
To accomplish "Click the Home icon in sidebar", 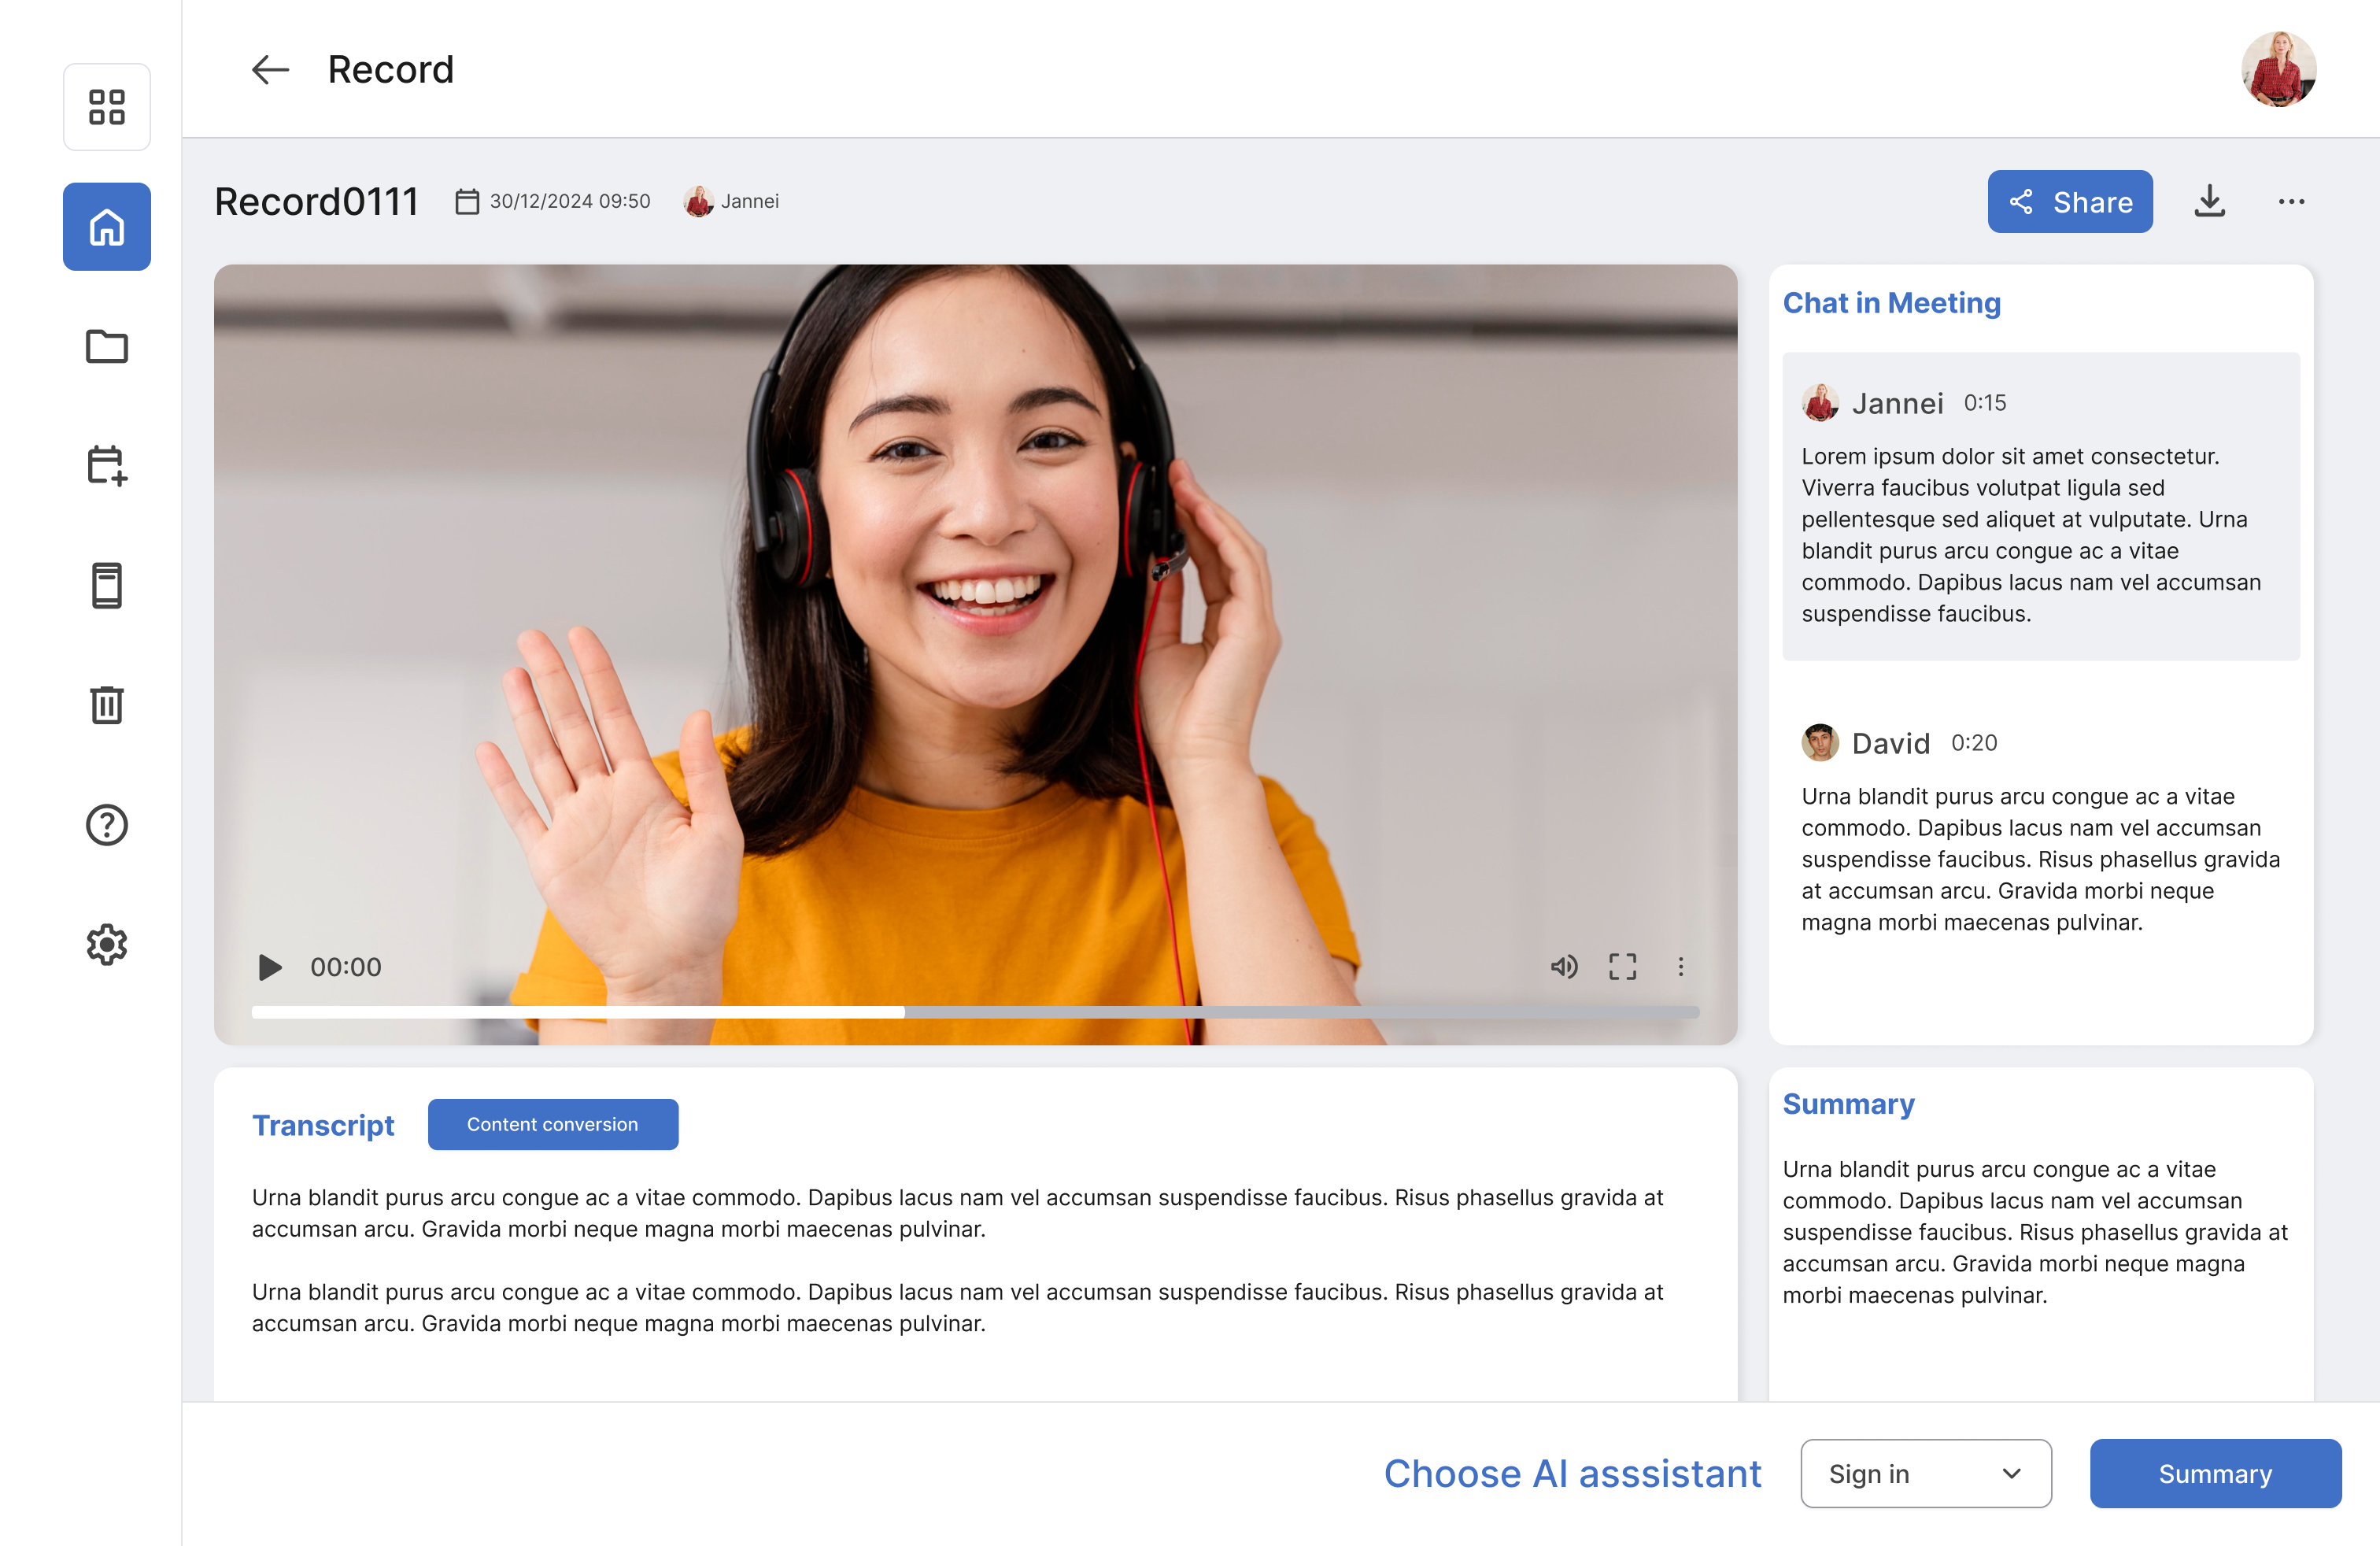I will pos(106,227).
